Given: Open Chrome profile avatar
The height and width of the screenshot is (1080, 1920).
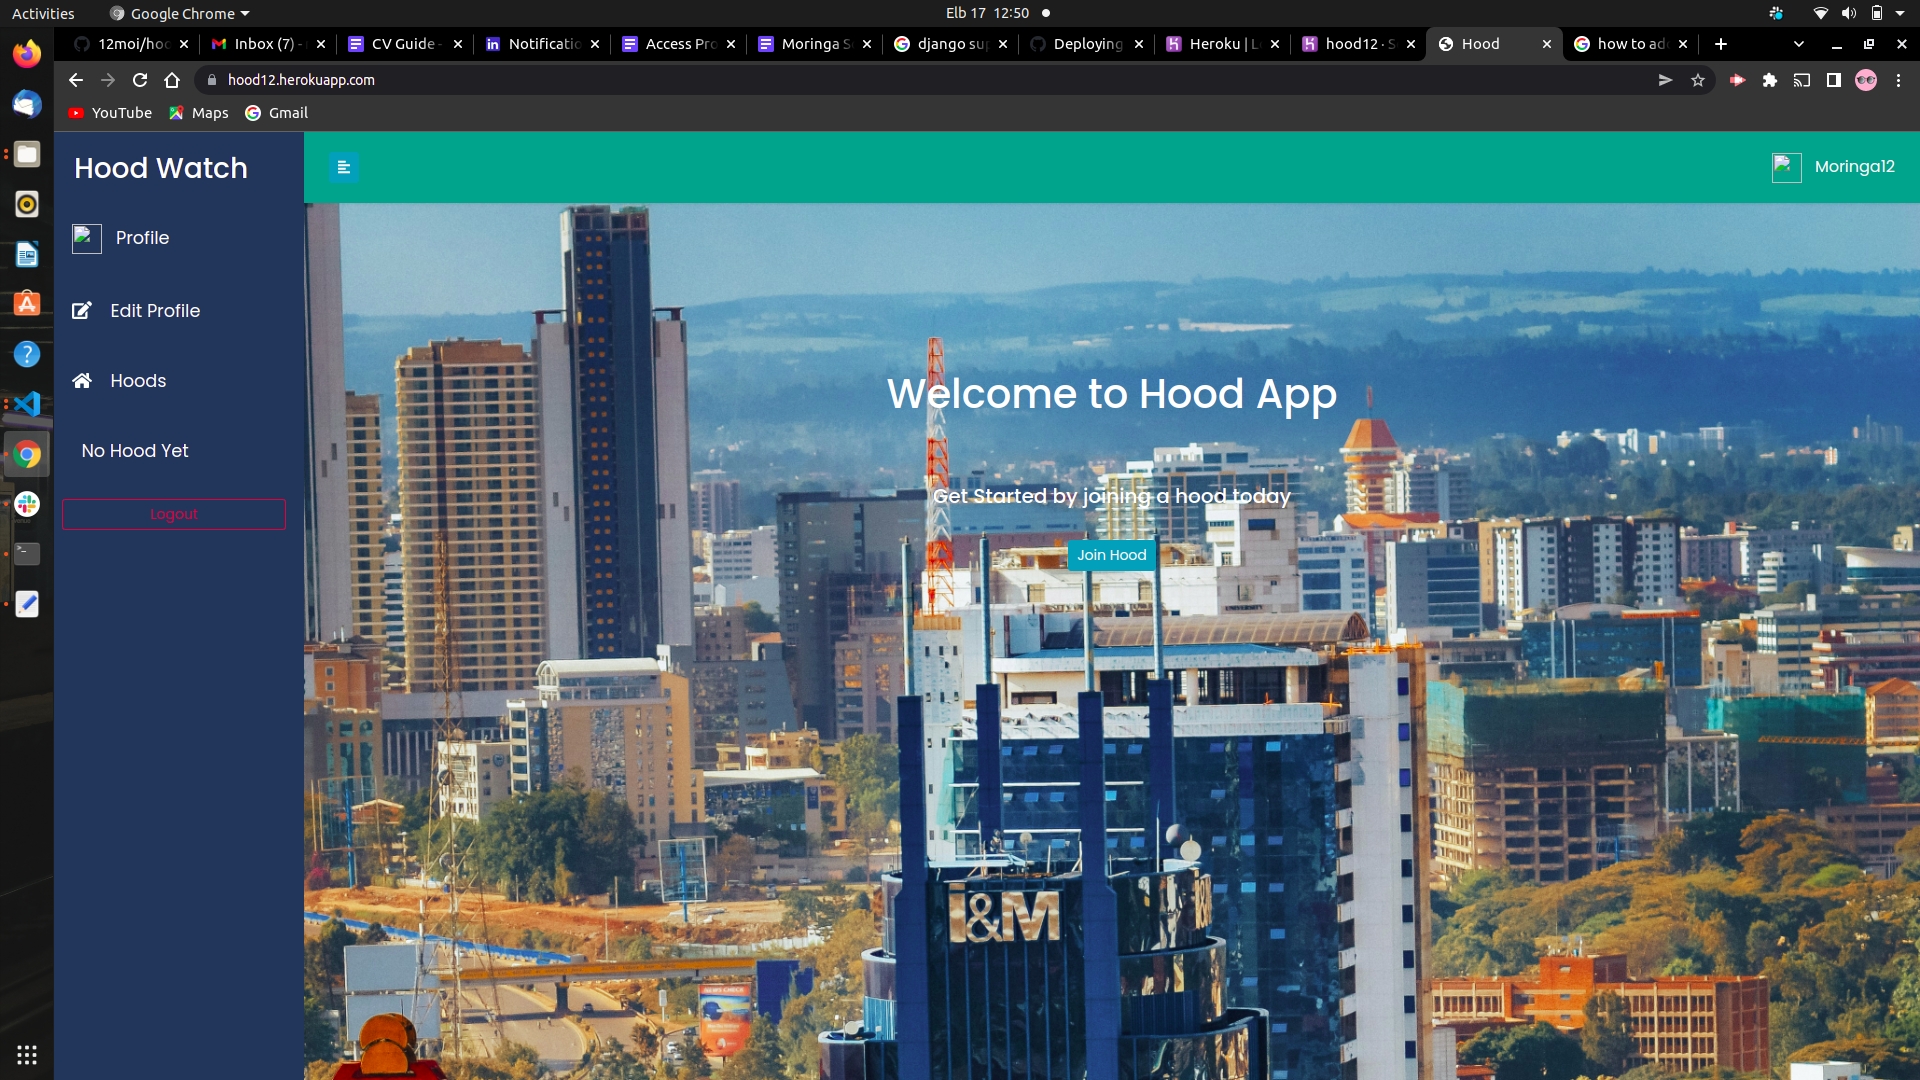Looking at the screenshot, I should pos(1866,80).
